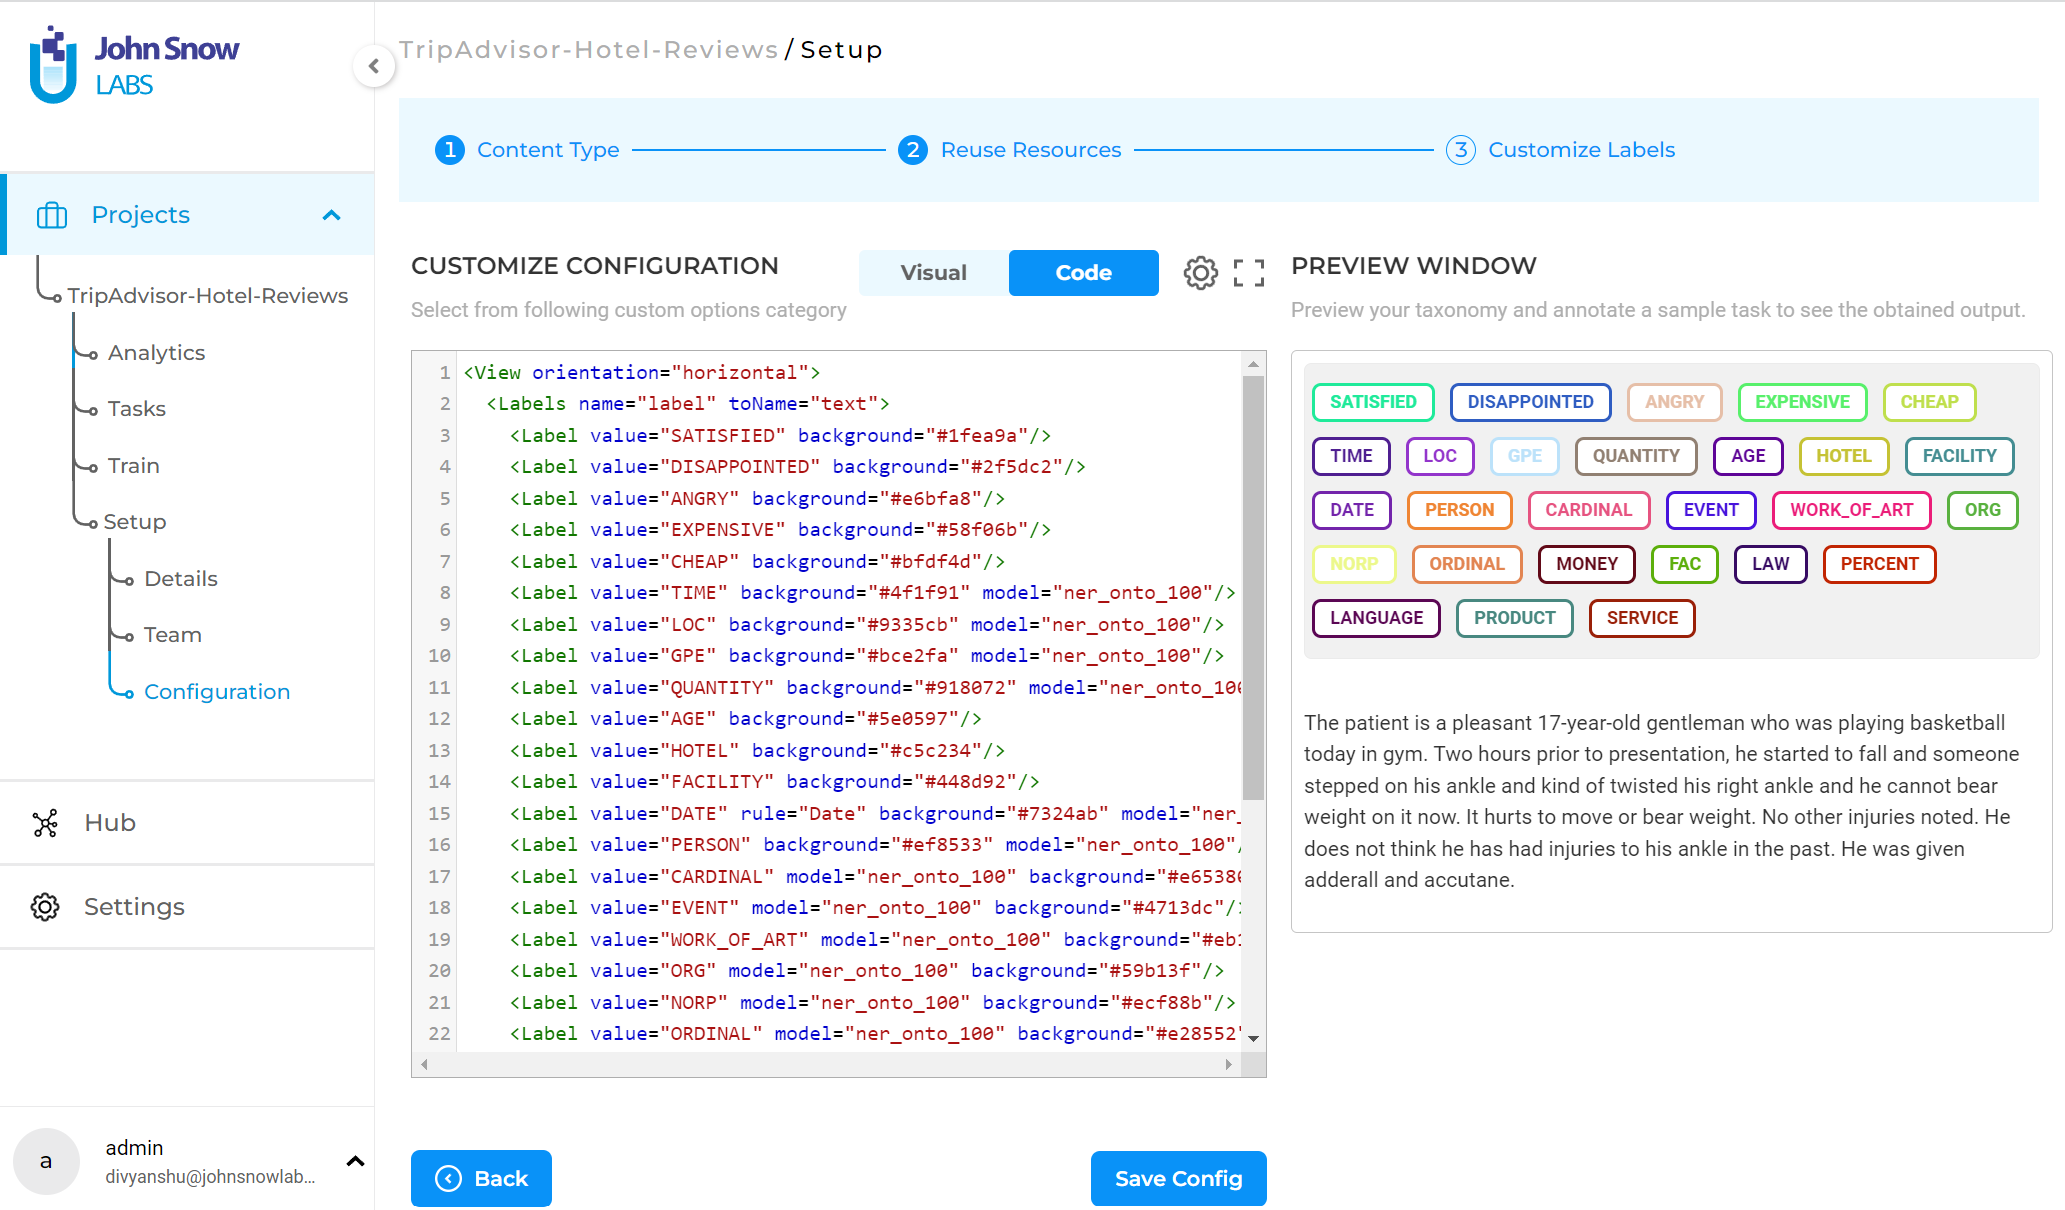Select the SERVICE label chip
The height and width of the screenshot is (1210, 2065).
pos(1642,618)
